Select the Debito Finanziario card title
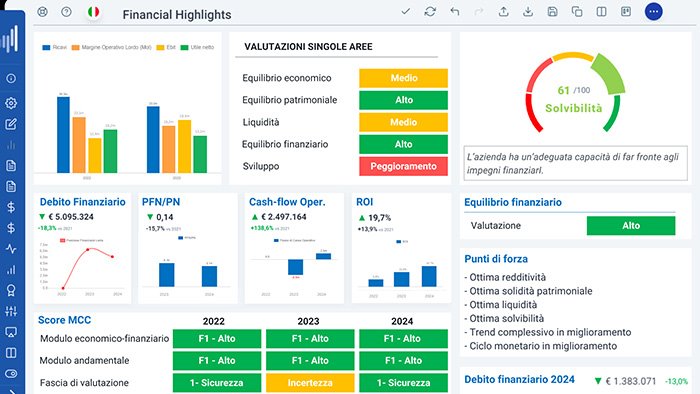Screen dimensions: 700x394 (83, 202)
